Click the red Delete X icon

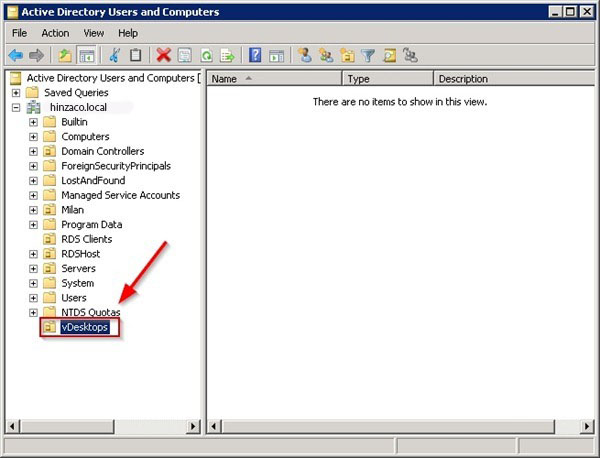point(163,55)
